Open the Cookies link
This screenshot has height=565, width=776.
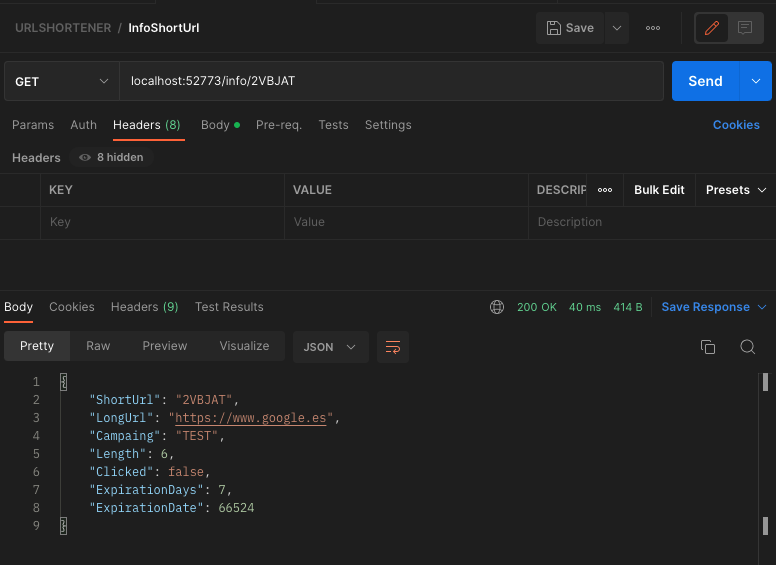point(736,125)
